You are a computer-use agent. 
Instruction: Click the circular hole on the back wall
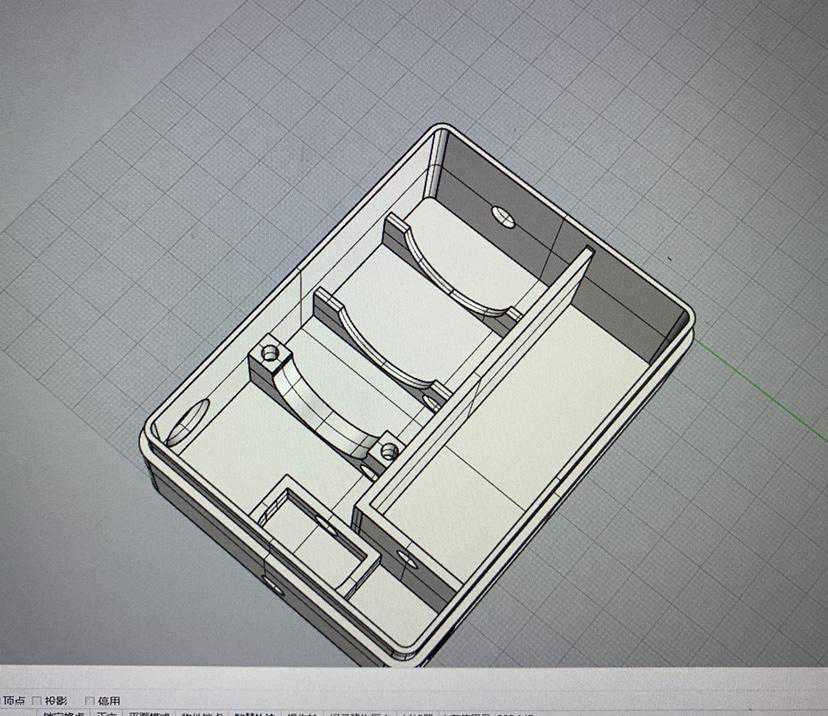[503, 216]
